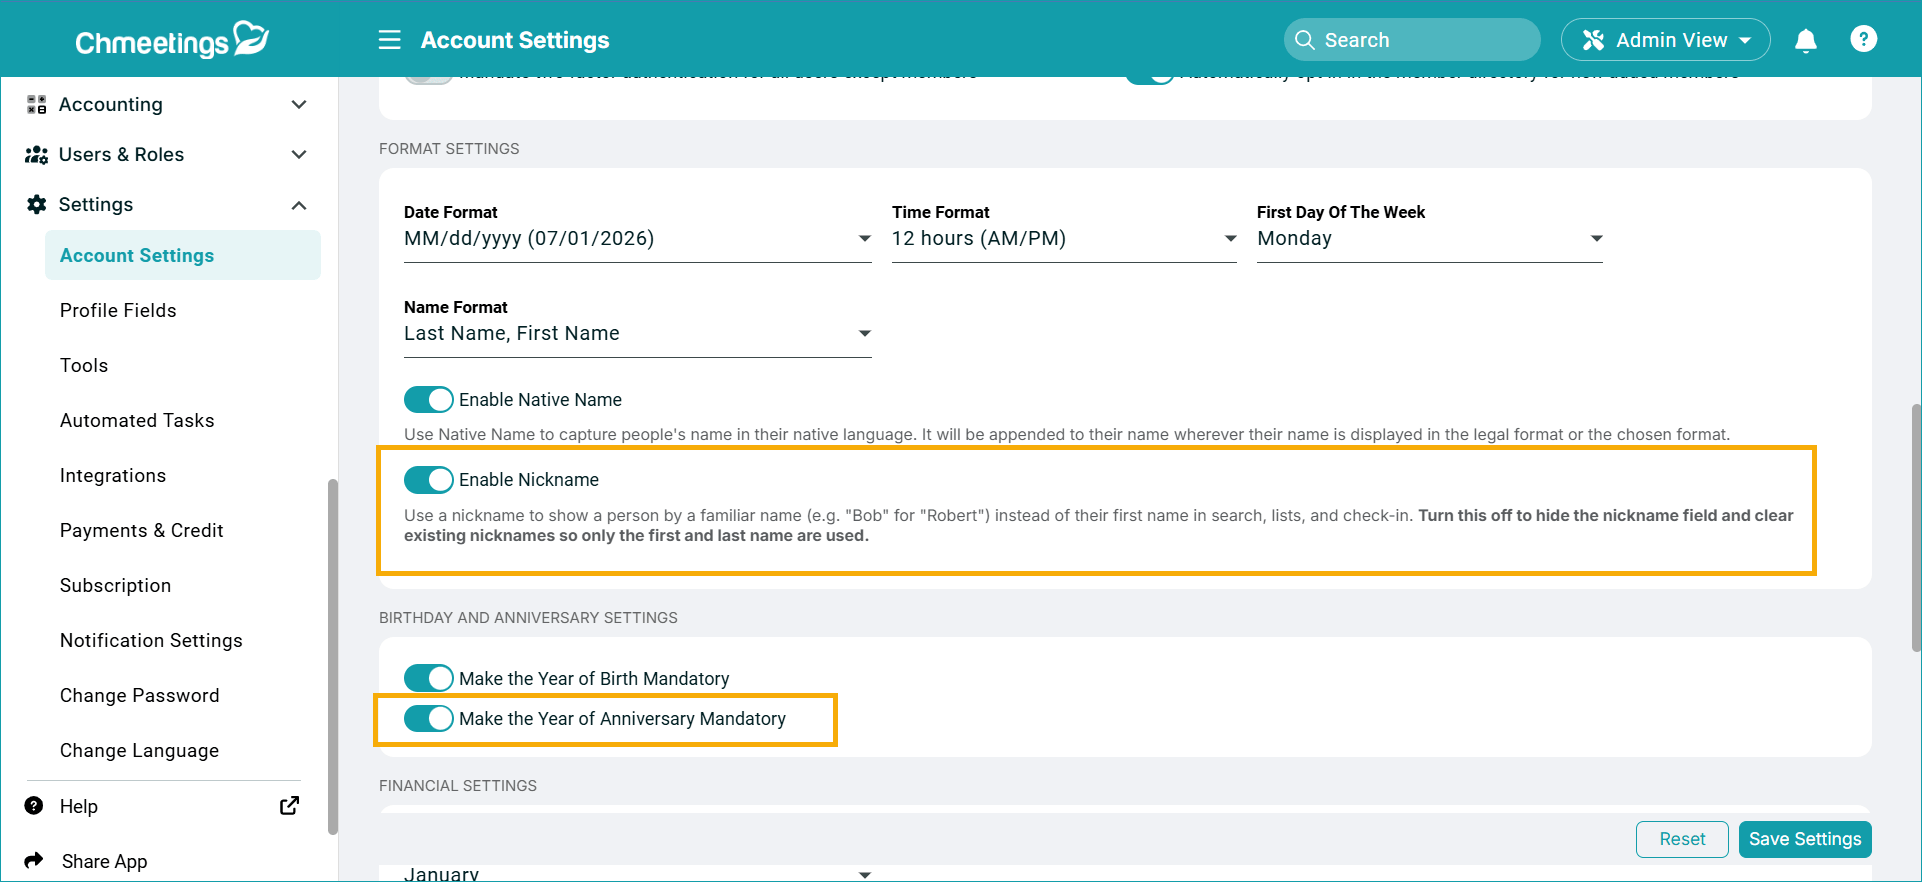The image size is (1922, 882).
Task: Go to Tools in the sidebar
Action: click(84, 365)
